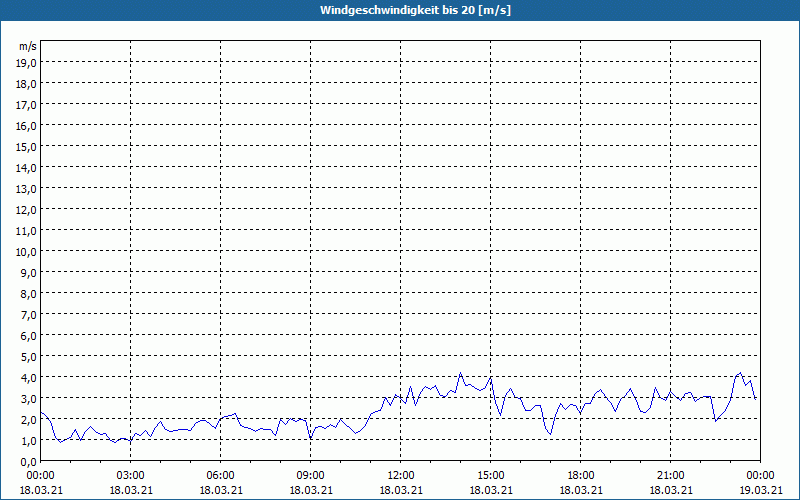Click the "m/s" unit label above the y-axis

pyautogui.click(x=28, y=46)
